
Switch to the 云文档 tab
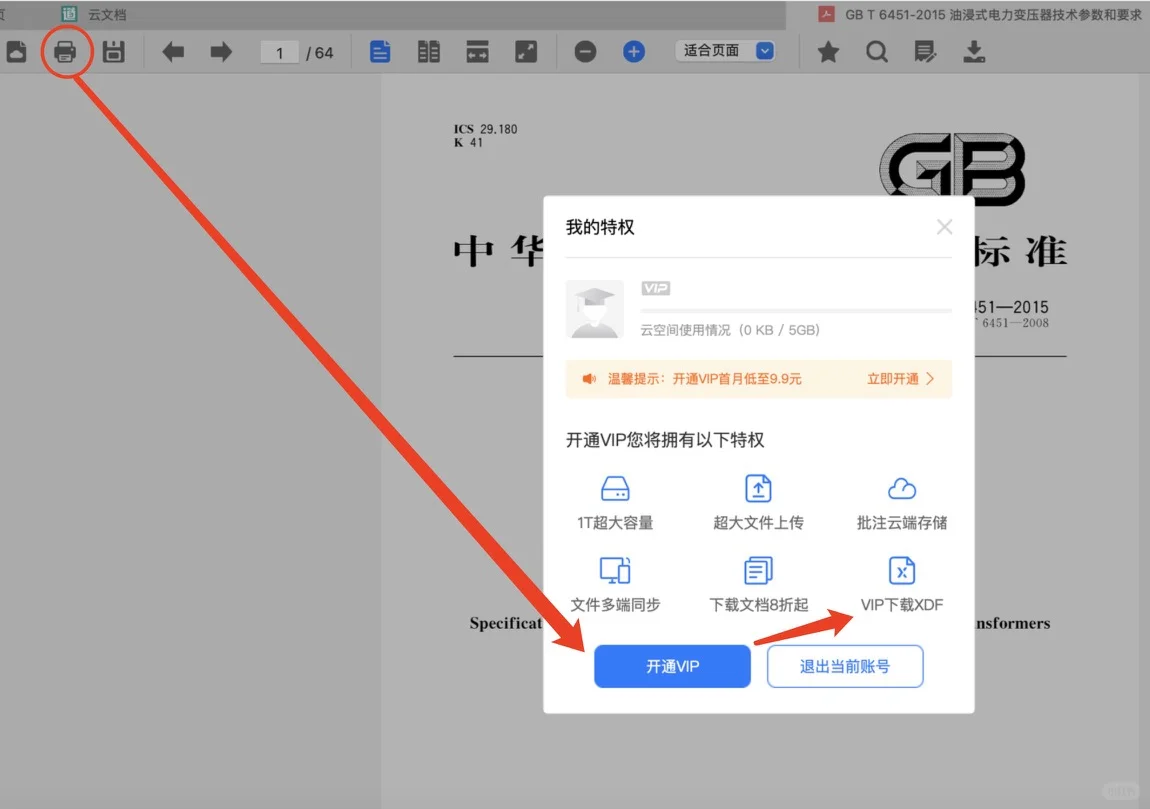94,14
